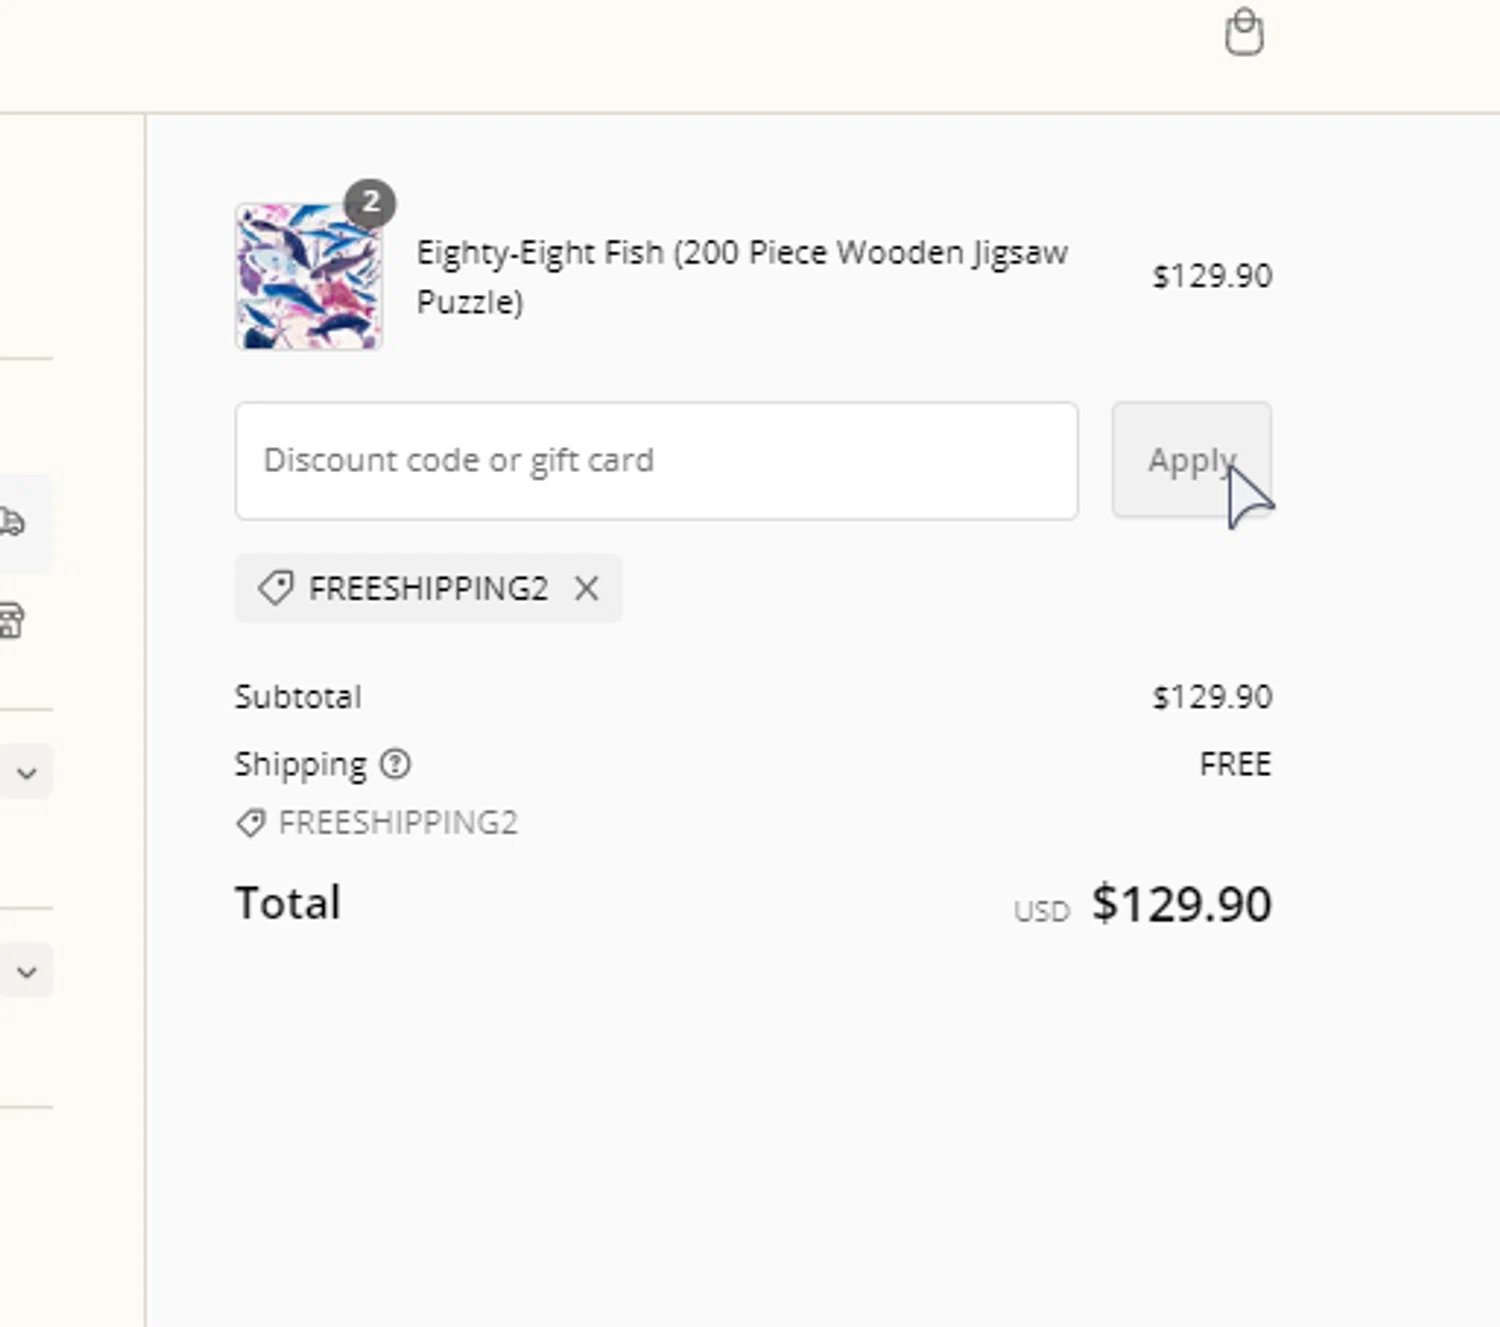Click the FREESHIPPING2 chip label
This screenshot has width=1500, height=1327.
pyautogui.click(x=428, y=589)
